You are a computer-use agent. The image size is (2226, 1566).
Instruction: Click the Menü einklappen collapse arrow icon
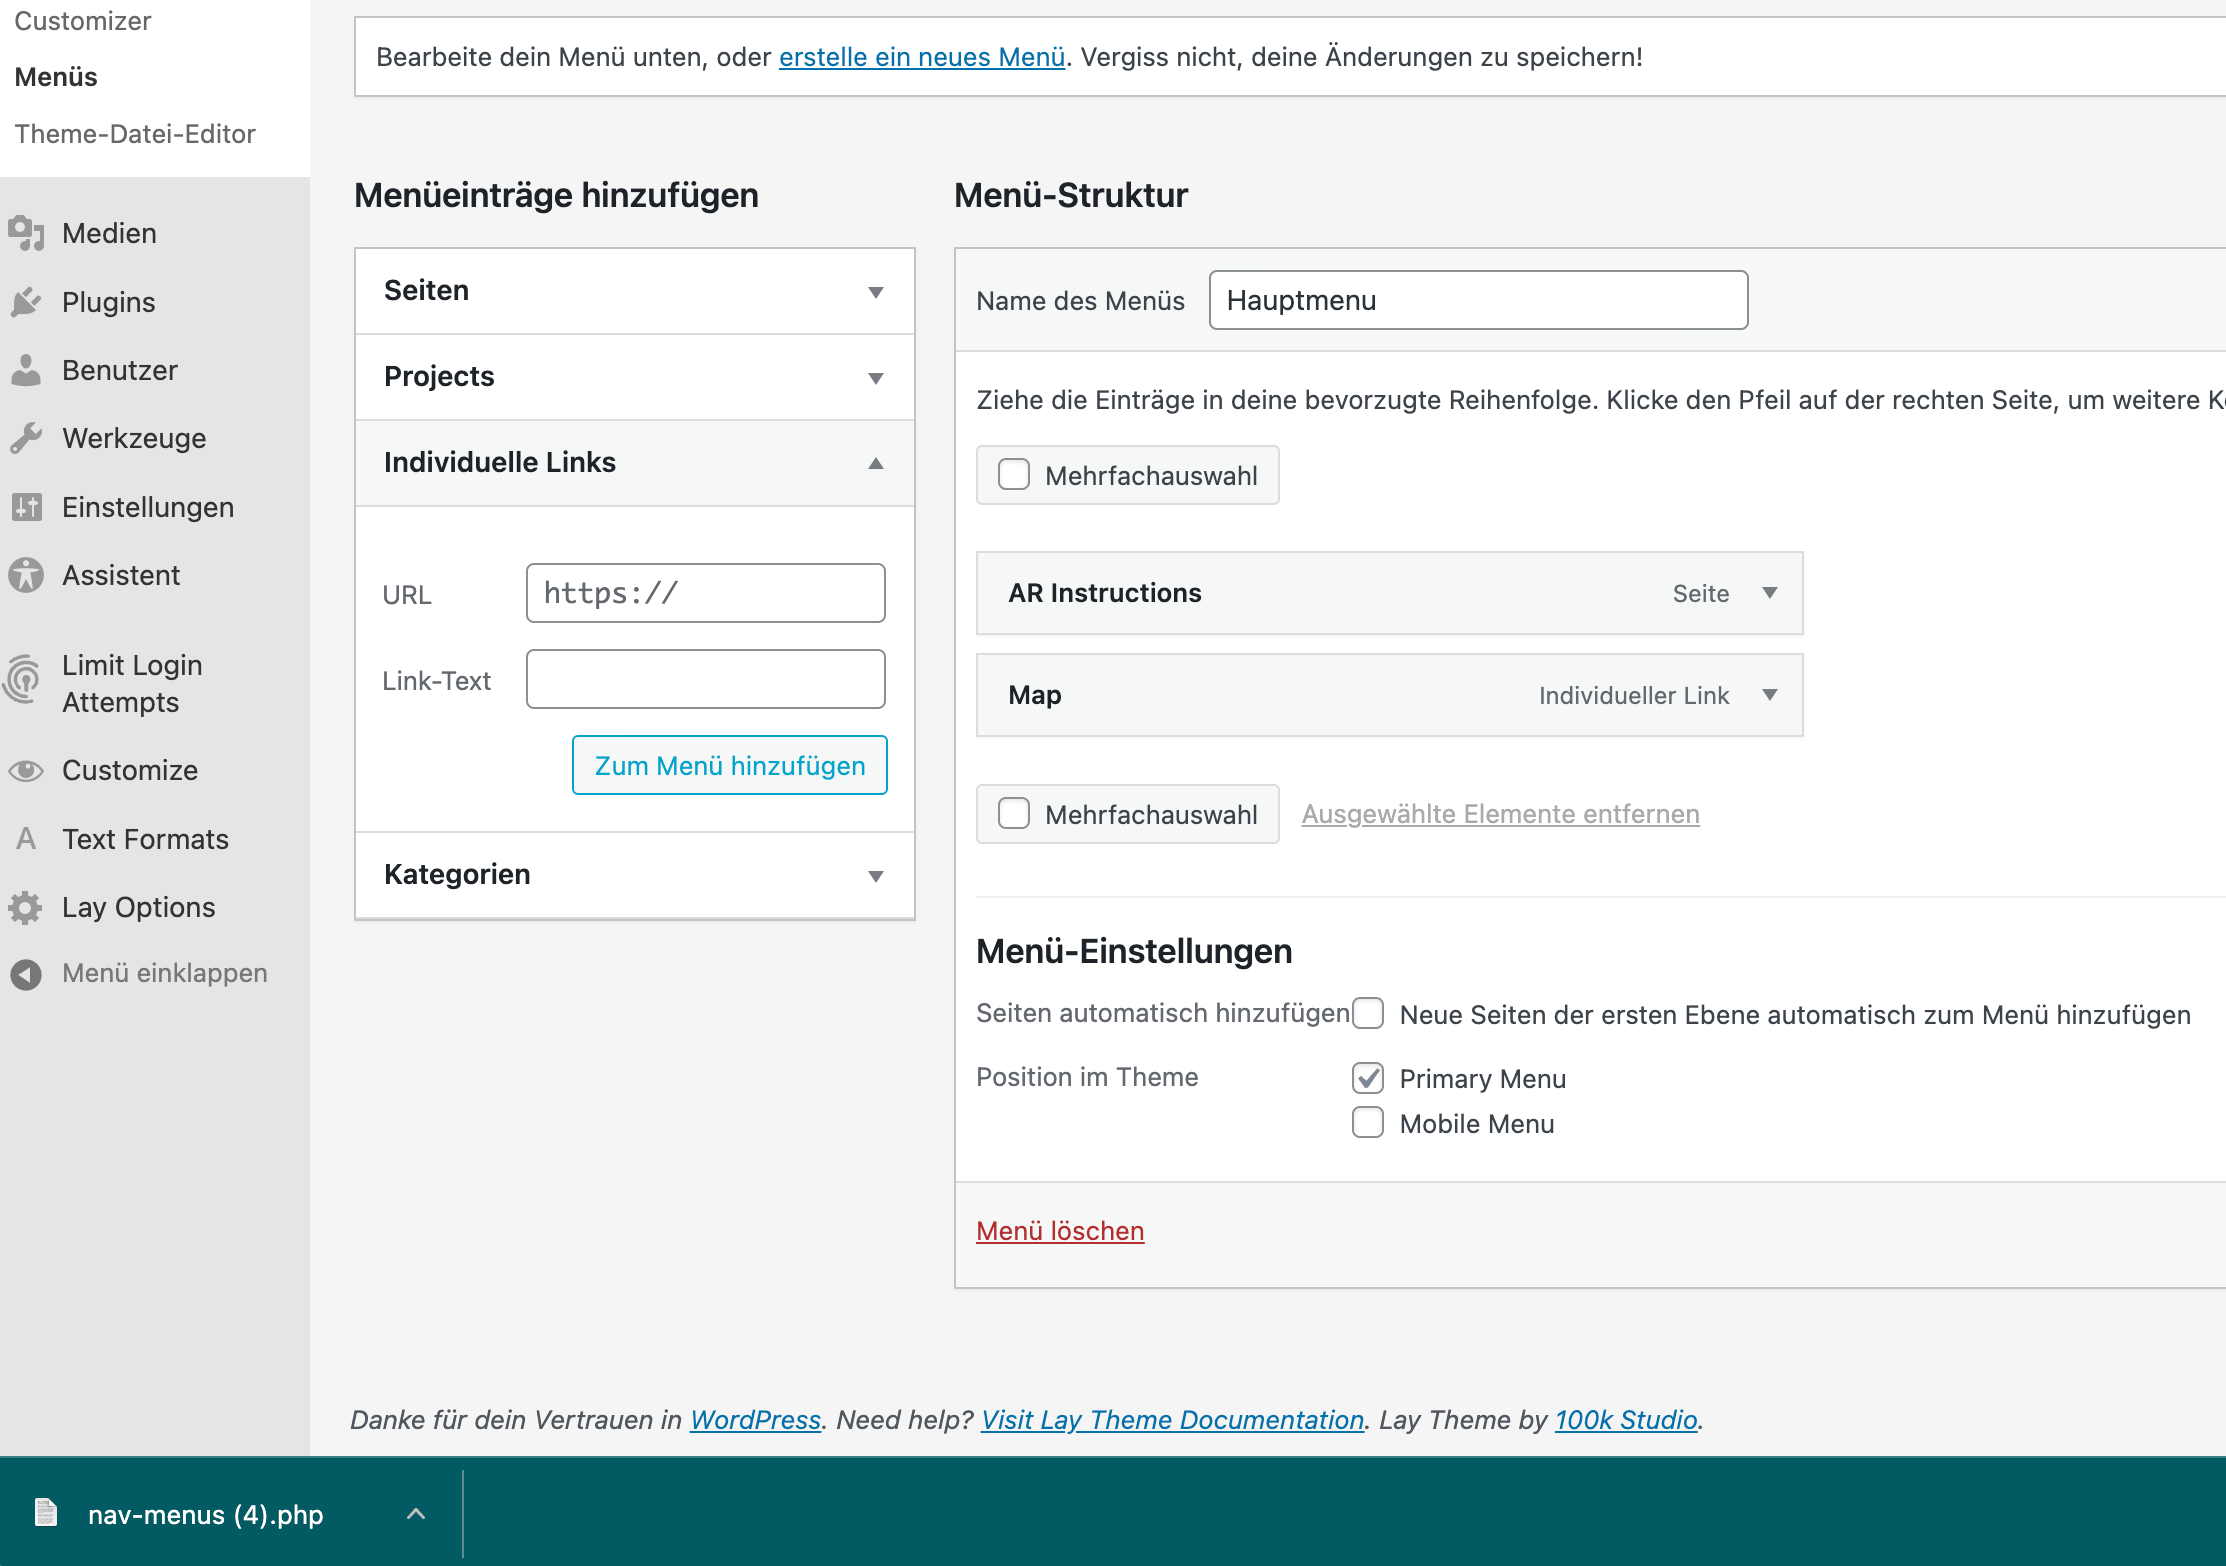coord(26,974)
